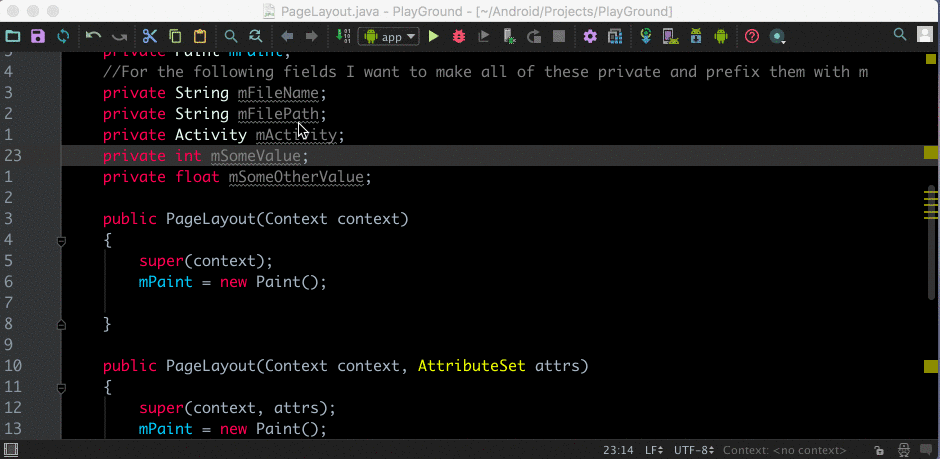Click the fold-end marker beside closing brace on line 8
Image resolution: width=940 pixels, height=459 pixels.
pos(61,324)
